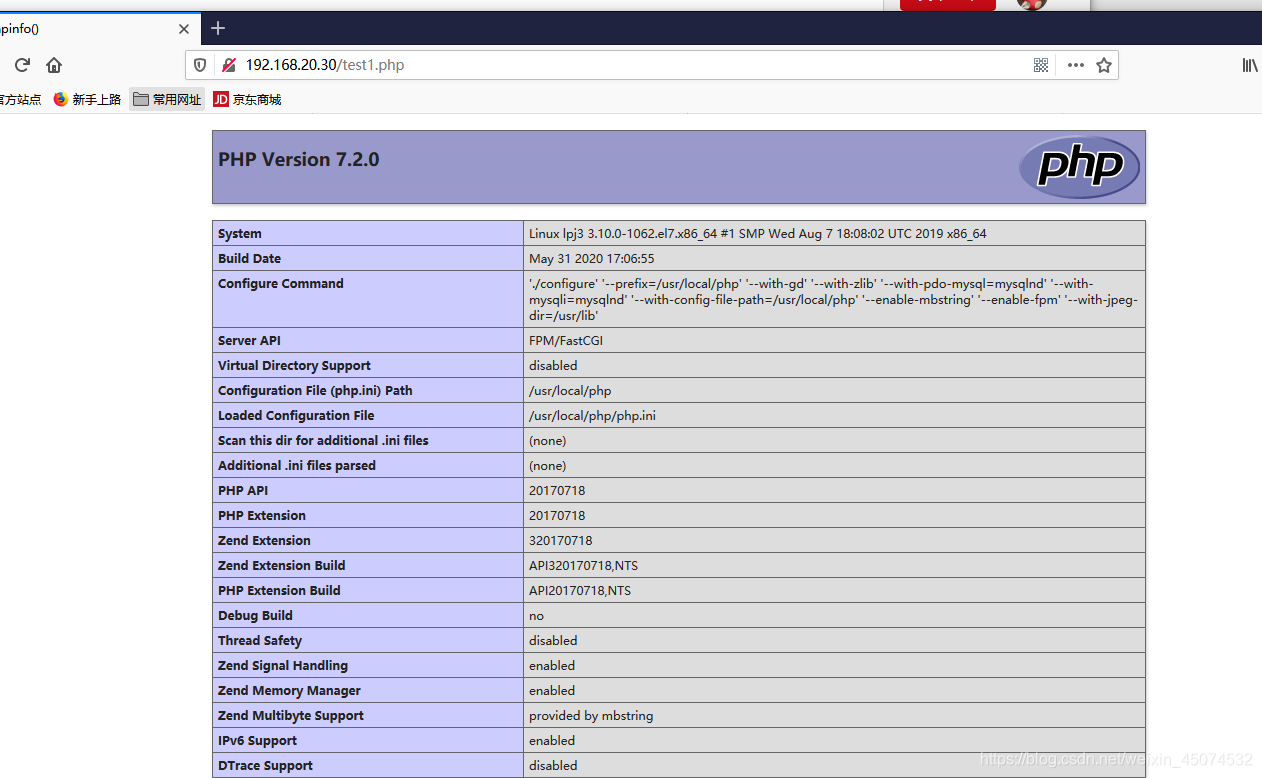1262x778 pixels.
Task: Close the phpinfo() tab
Action: coord(184,29)
